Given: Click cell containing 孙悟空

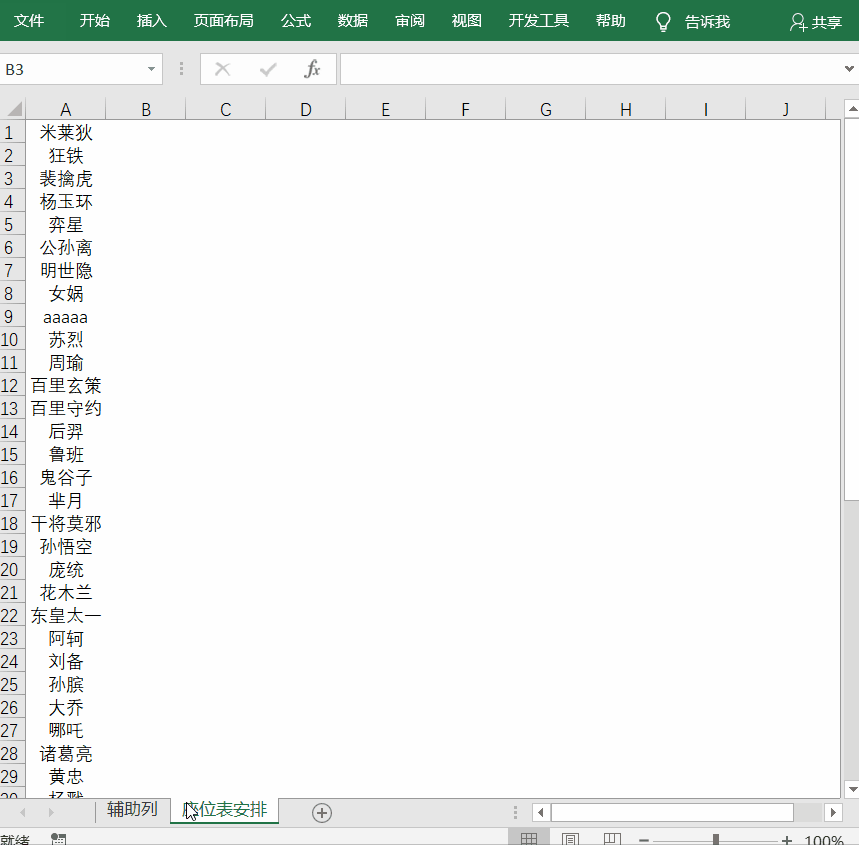Looking at the screenshot, I should pyautogui.click(x=66, y=547).
